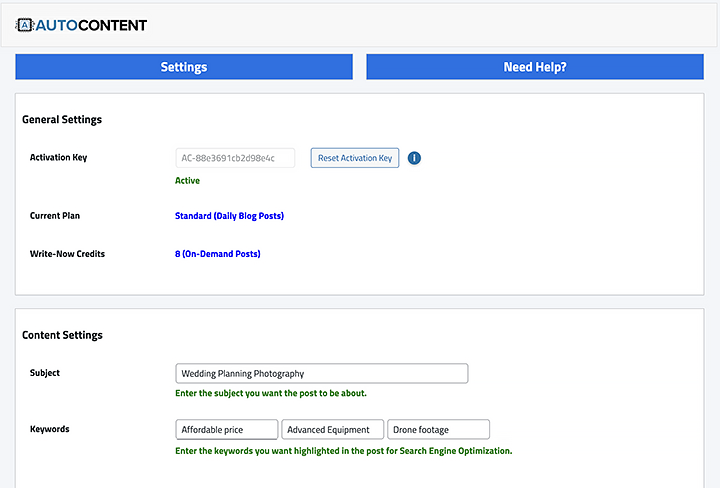
Task: Switch to the Settings tab
Action: click(184, 67)
